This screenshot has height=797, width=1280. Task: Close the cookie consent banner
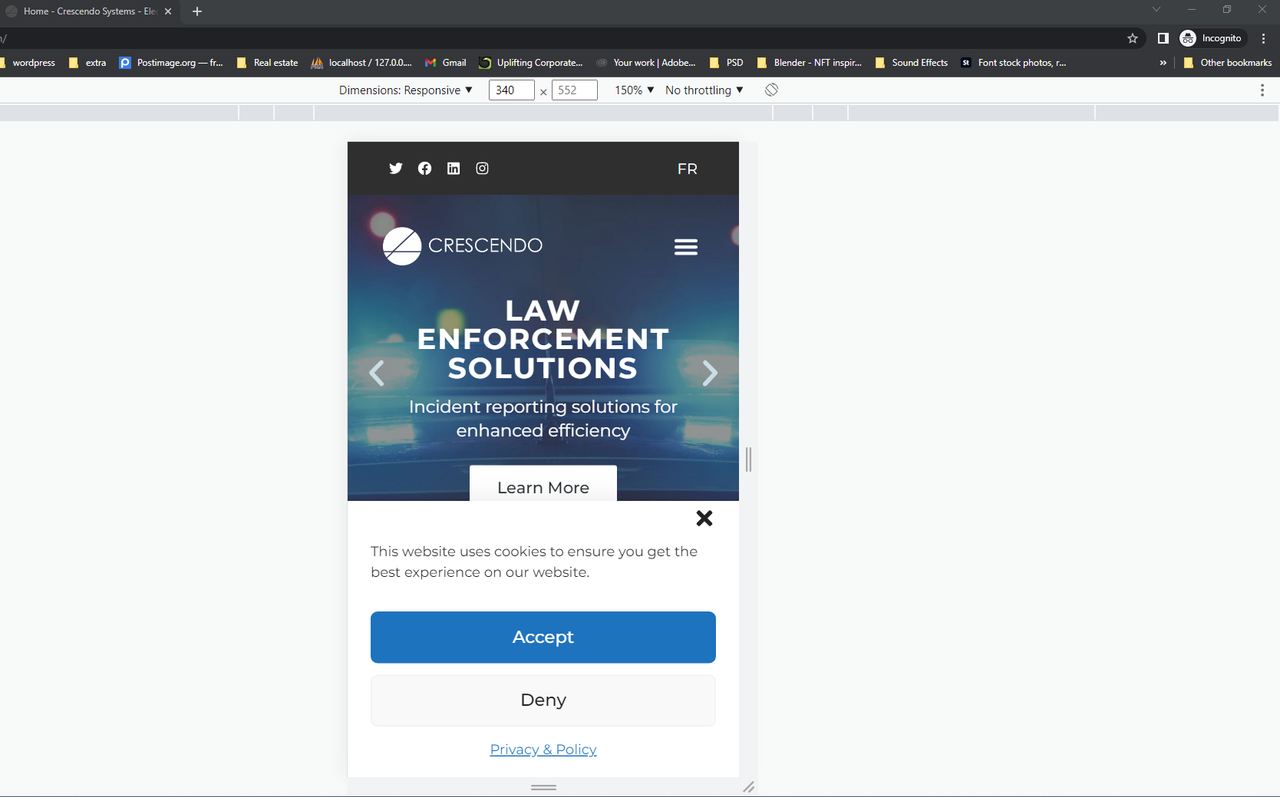click(704, 518)
